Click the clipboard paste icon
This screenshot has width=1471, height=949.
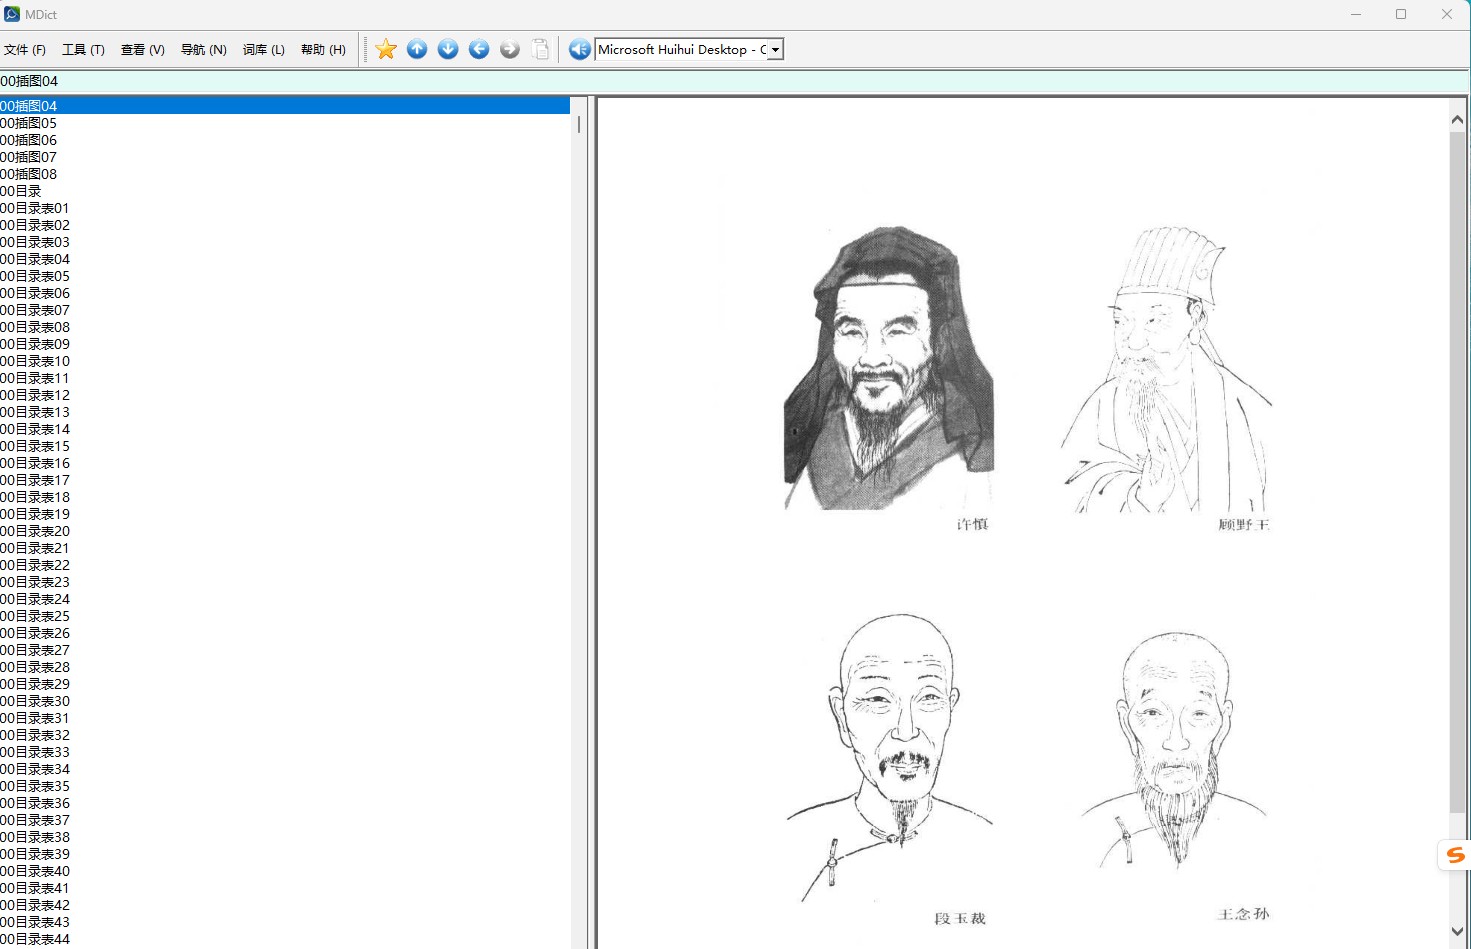pos(541,49)
